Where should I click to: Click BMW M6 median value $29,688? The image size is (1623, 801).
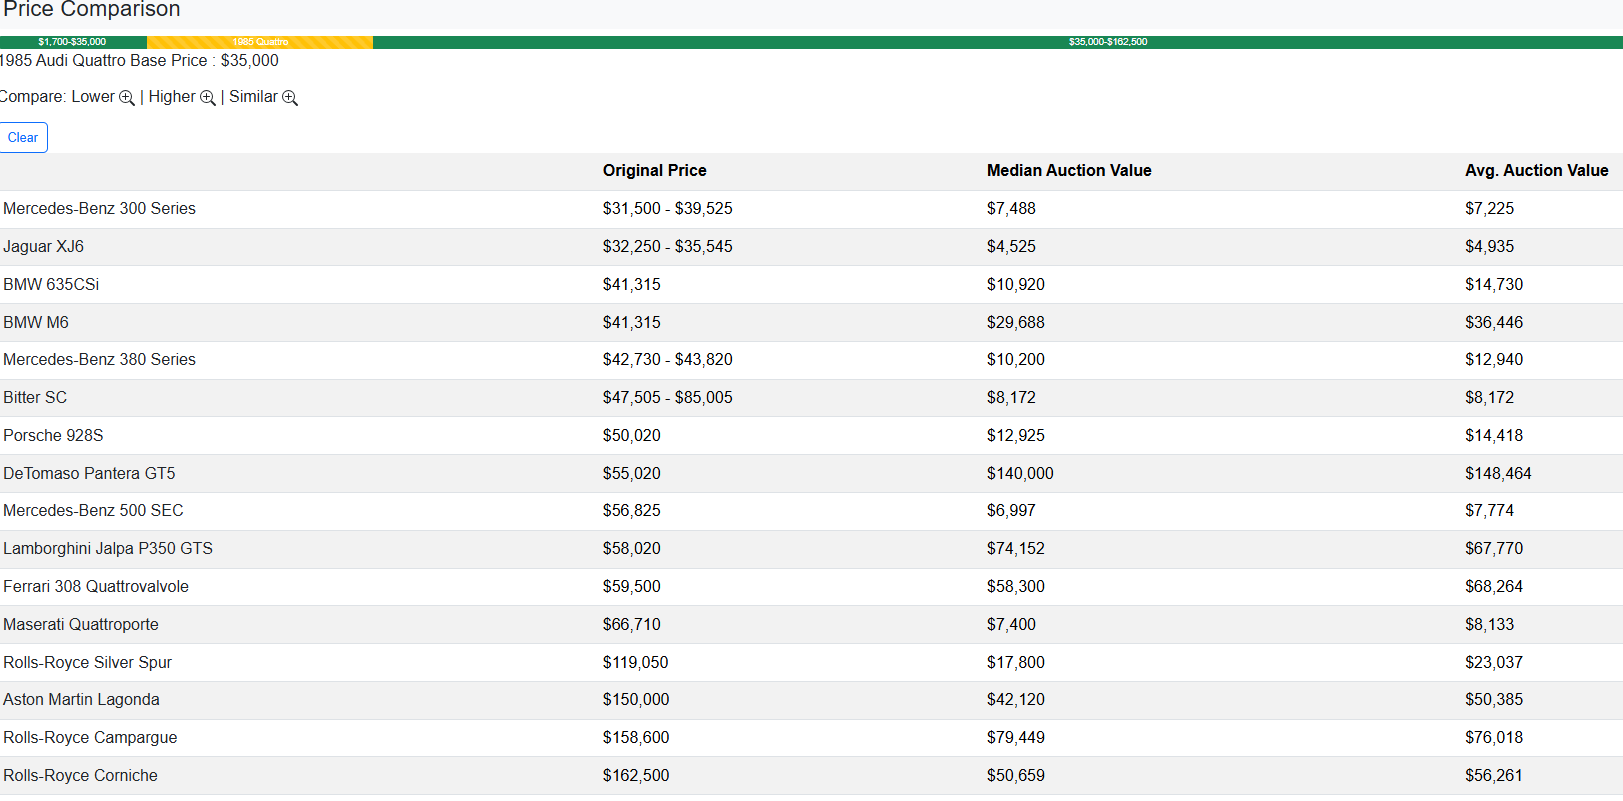[x=1015, y=323]
